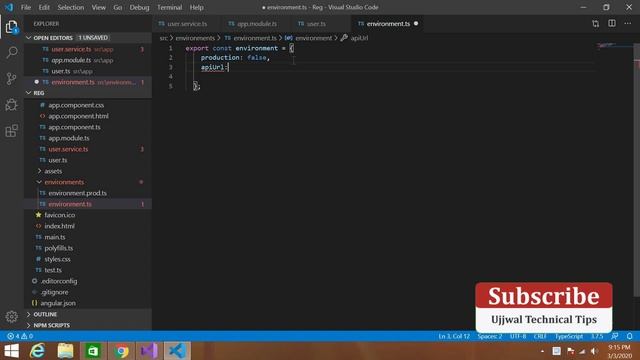Click the VS Code taskbar icon
The height and width of the screenshot is (360, 640).
177,351
